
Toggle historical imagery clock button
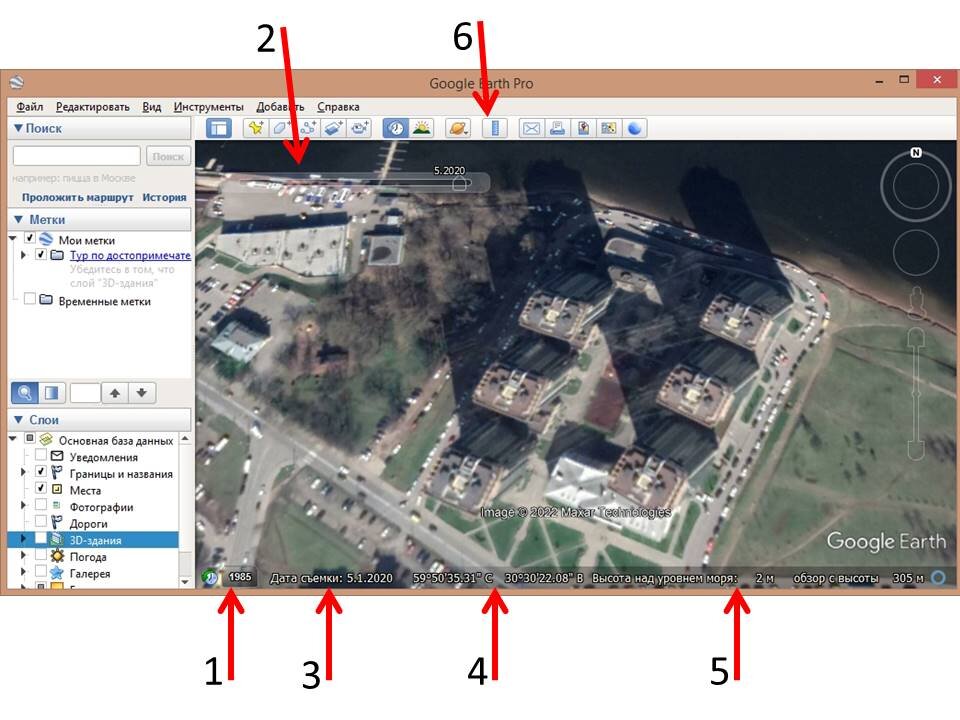click(x=396, y=128)
